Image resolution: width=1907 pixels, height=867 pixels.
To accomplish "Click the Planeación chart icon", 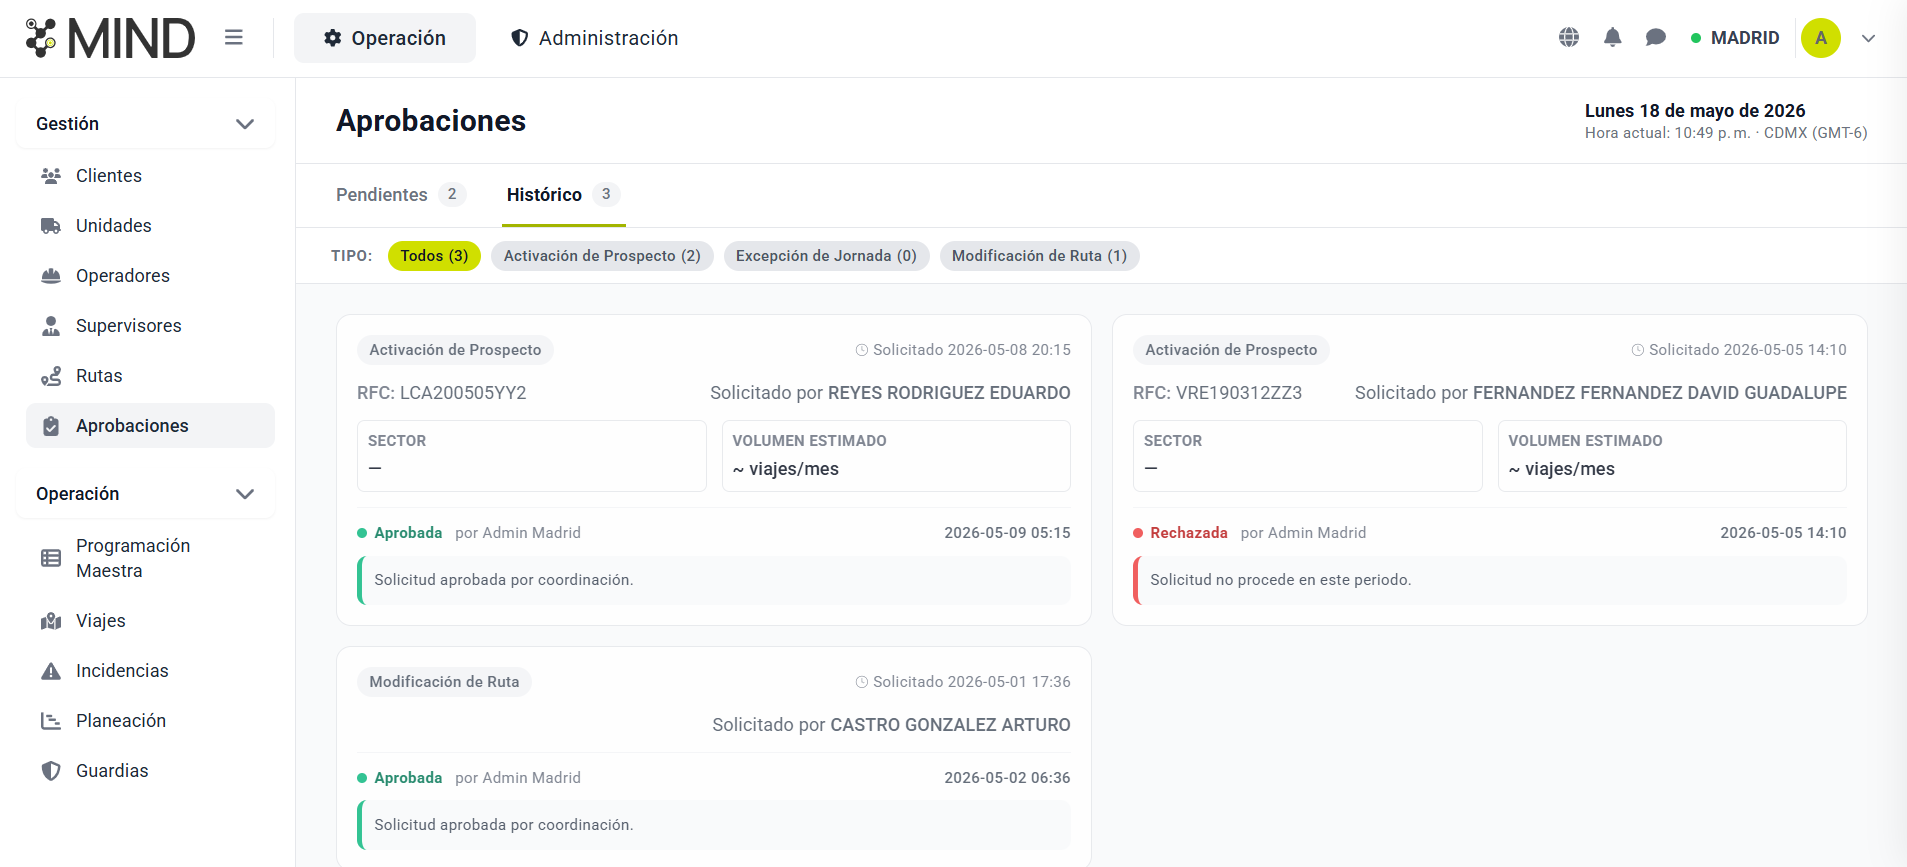I will [x=51, y=721].
